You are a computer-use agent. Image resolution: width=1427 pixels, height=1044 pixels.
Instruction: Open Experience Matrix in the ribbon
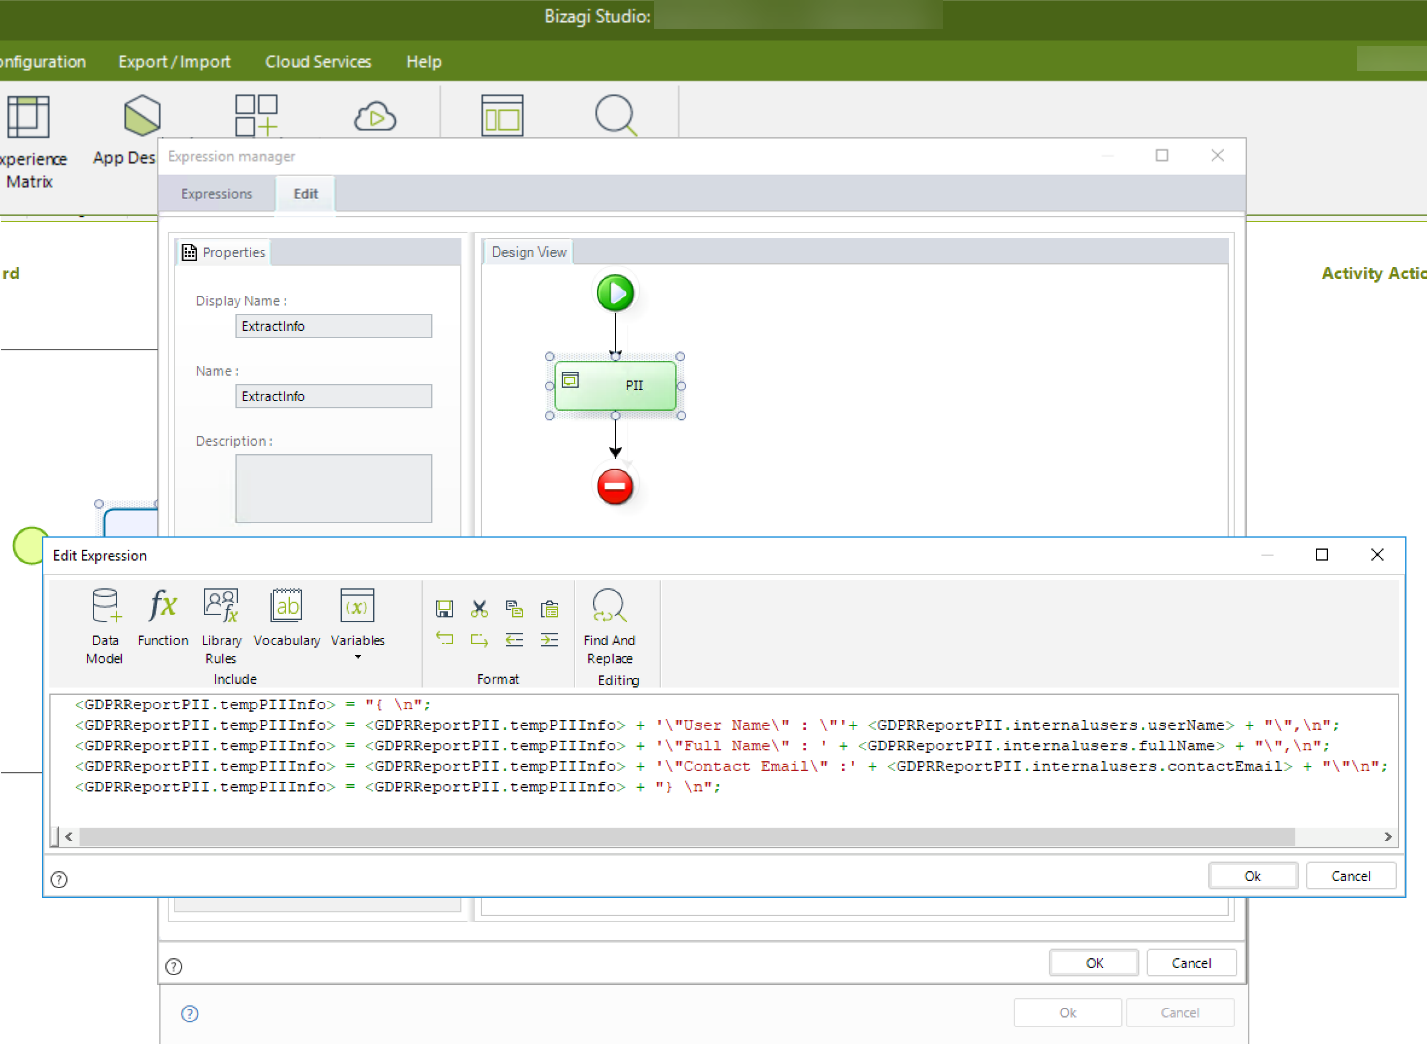pos(30,142)
